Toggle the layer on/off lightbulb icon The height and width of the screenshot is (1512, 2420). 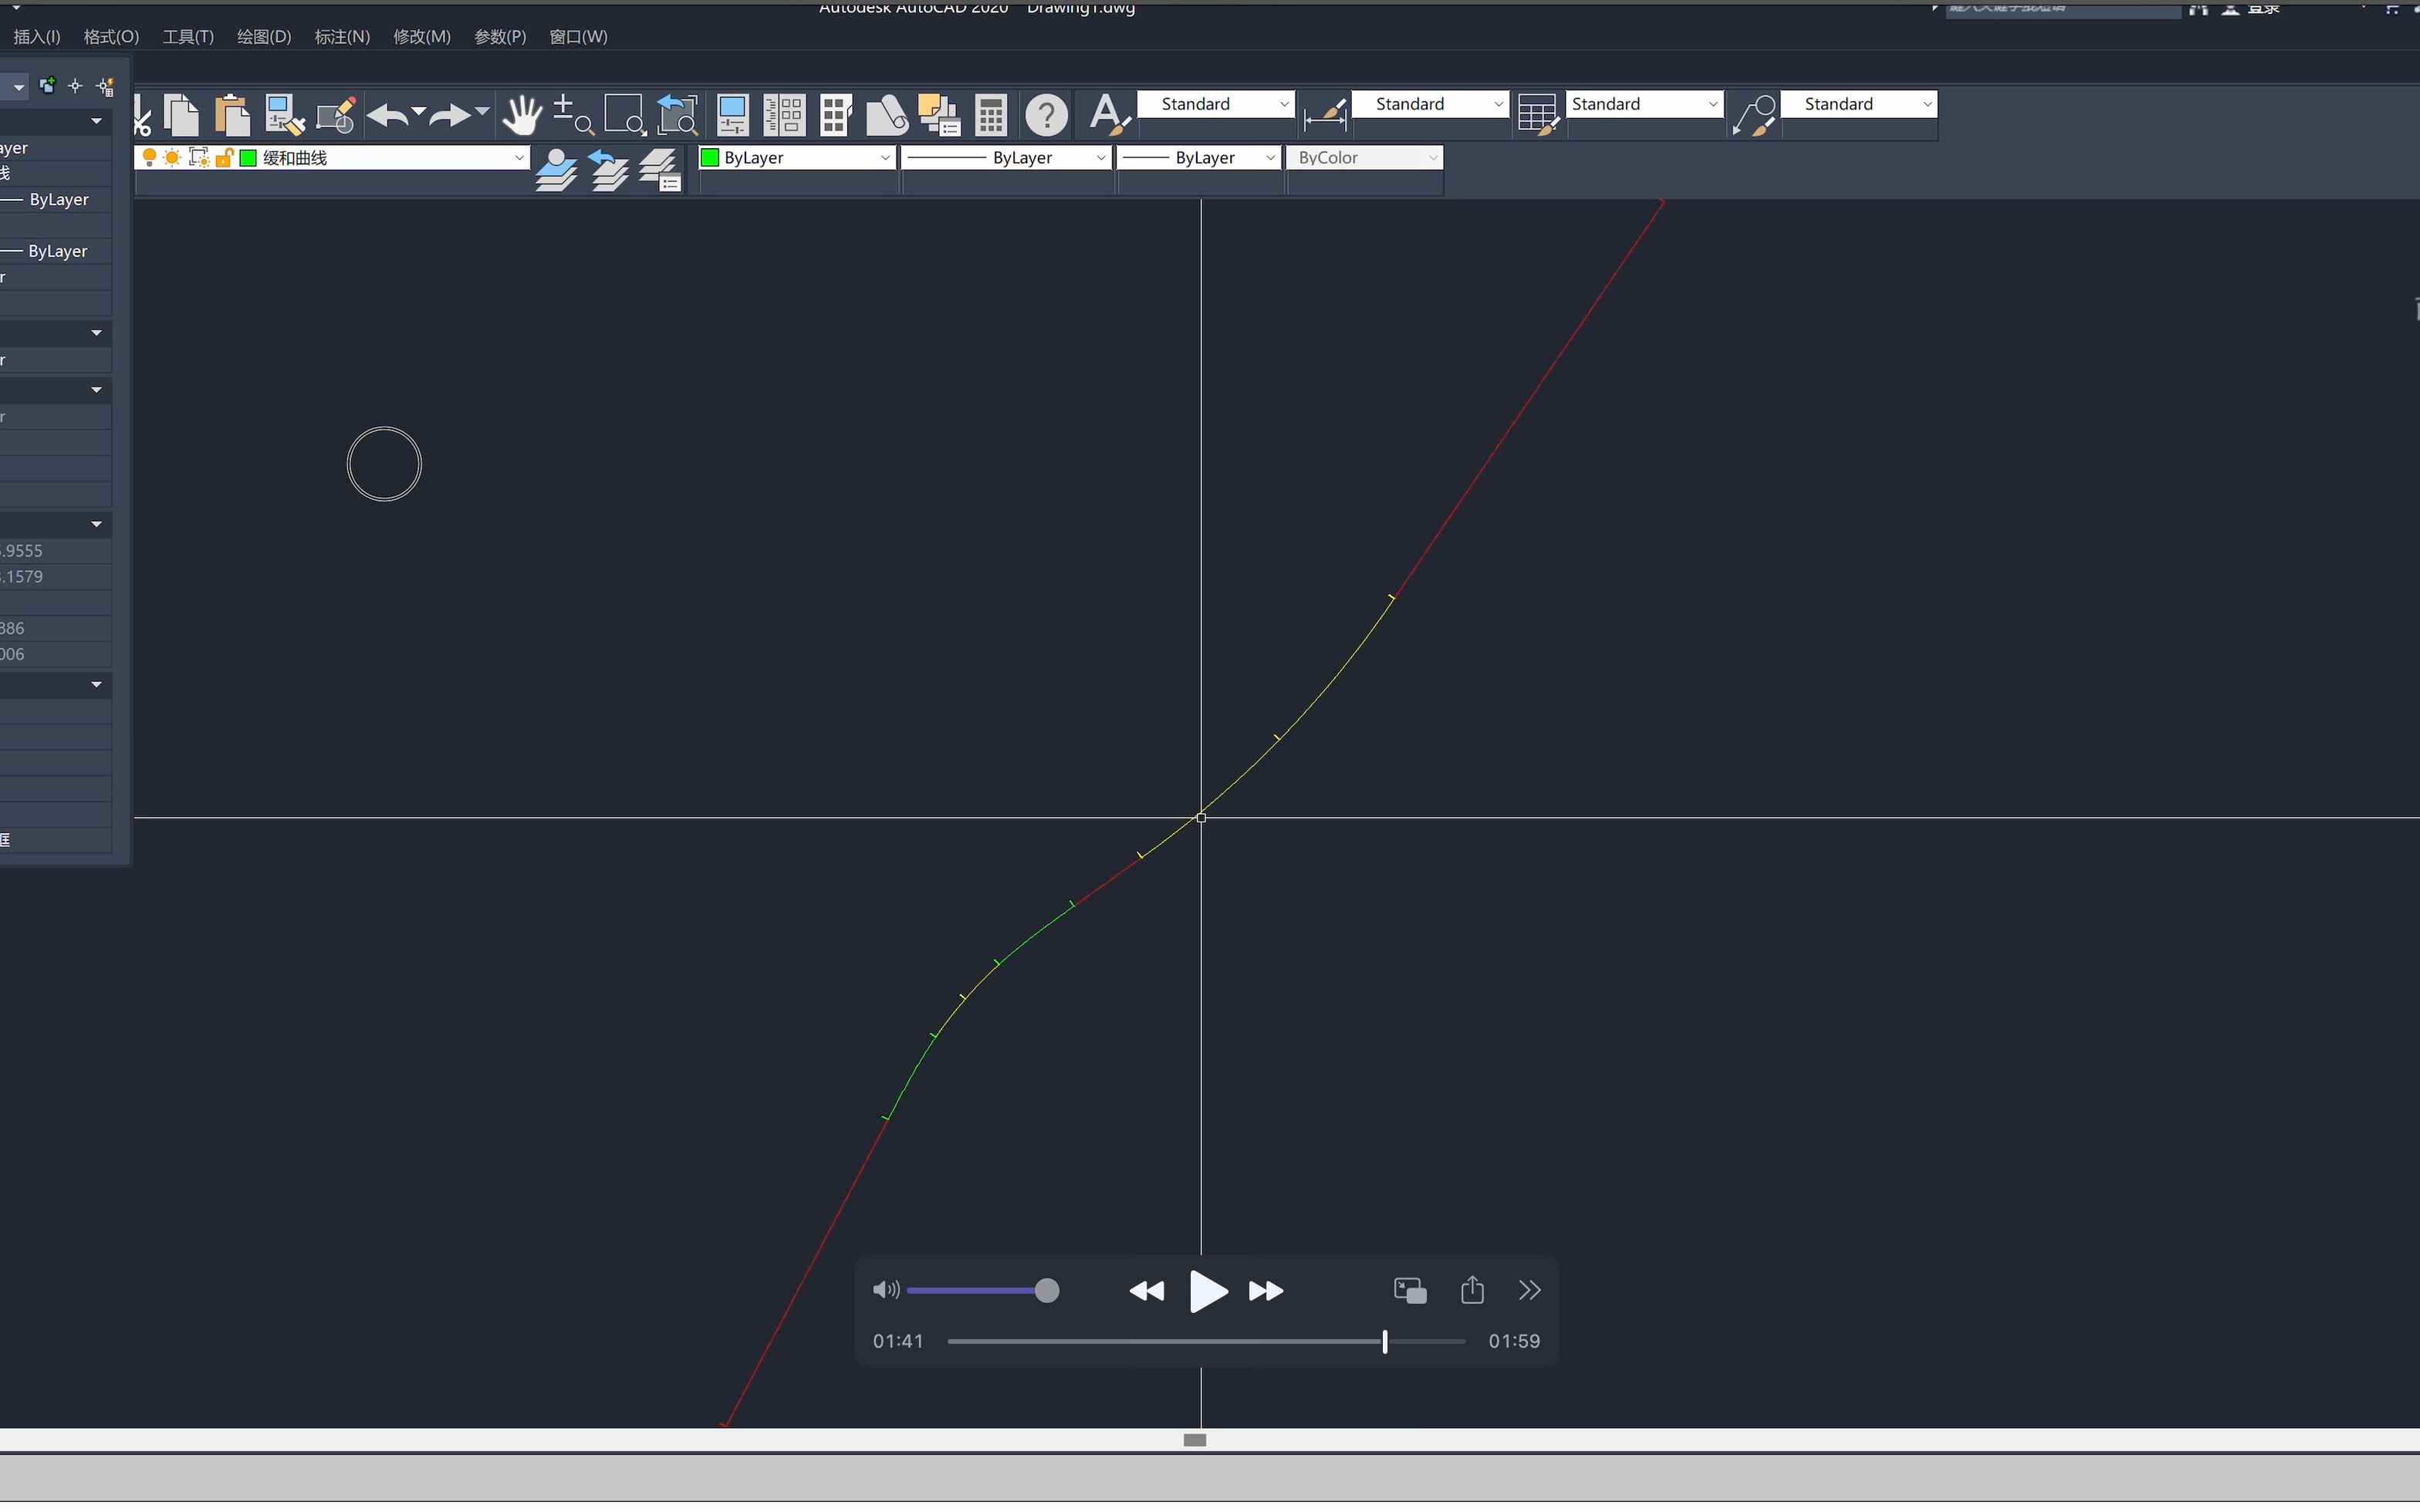[x=149, y=158]
